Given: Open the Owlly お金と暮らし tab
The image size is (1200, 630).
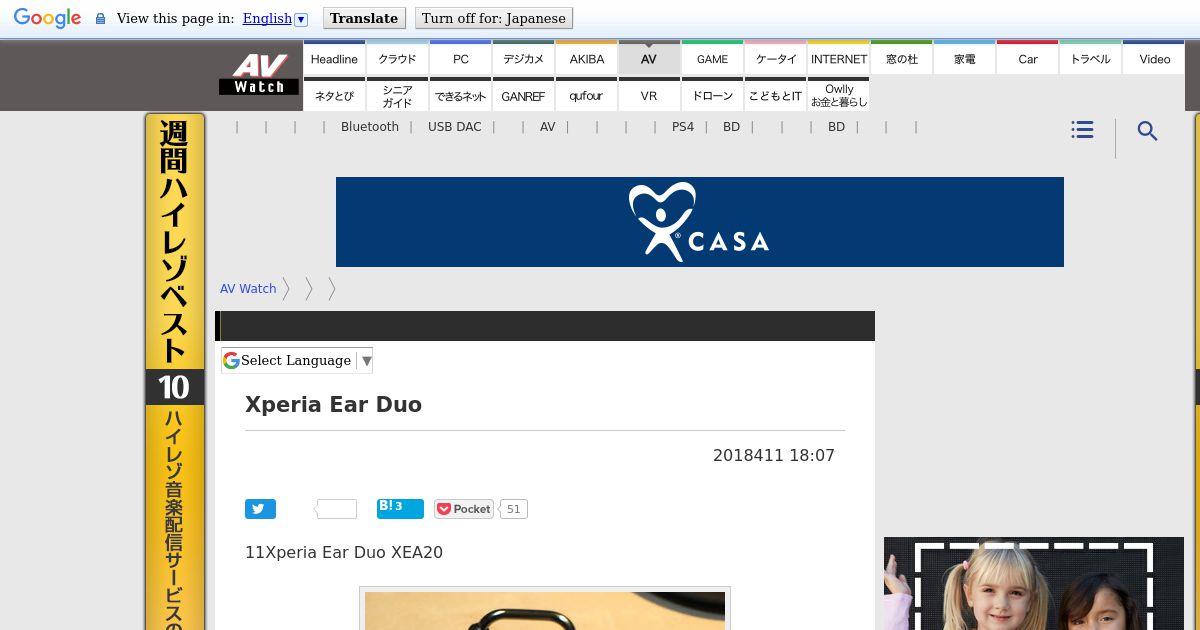Looking at the screenshot, I should pos(839,95).
